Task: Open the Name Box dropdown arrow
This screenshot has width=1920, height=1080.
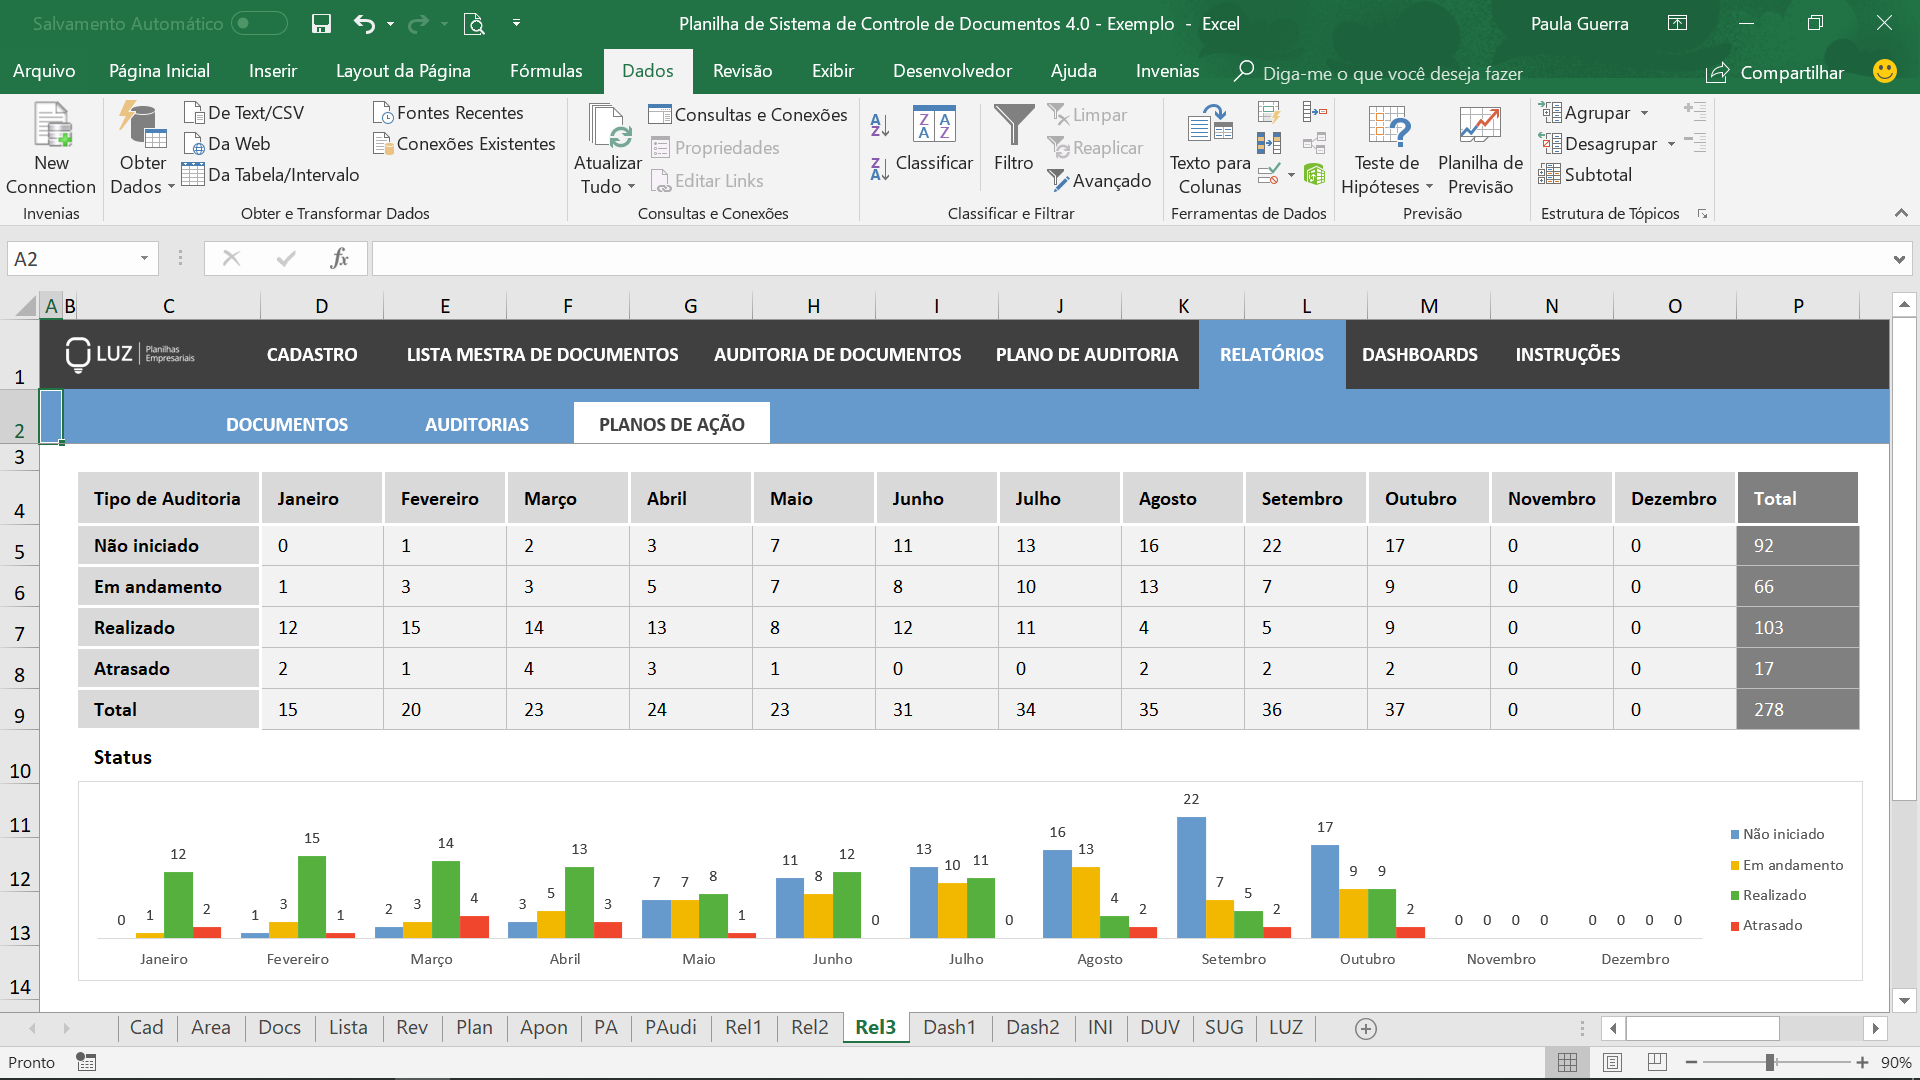Action: point(144,259)
